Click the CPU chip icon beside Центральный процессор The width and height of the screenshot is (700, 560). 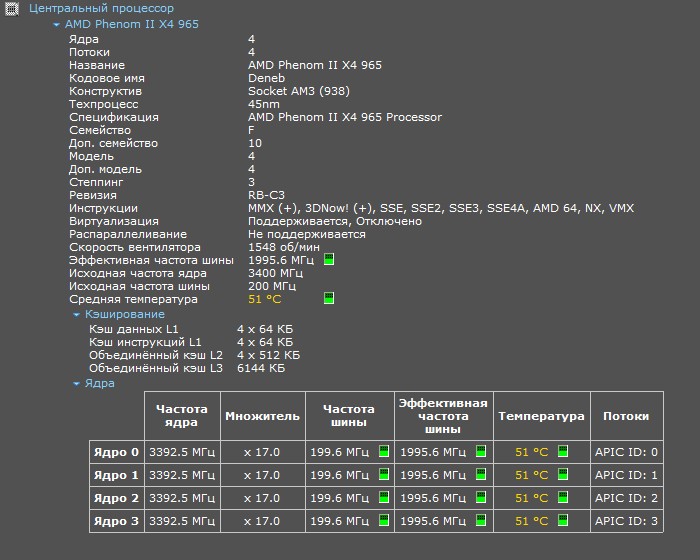pos(12,9)
